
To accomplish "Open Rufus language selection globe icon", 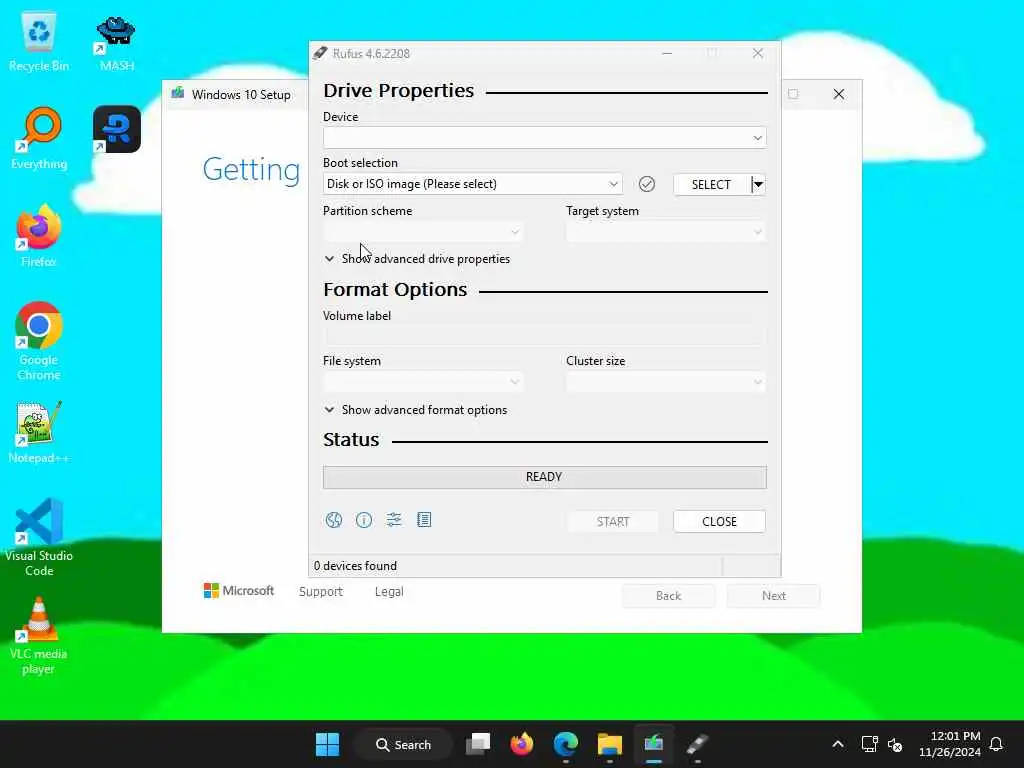I will pos(334,520).
